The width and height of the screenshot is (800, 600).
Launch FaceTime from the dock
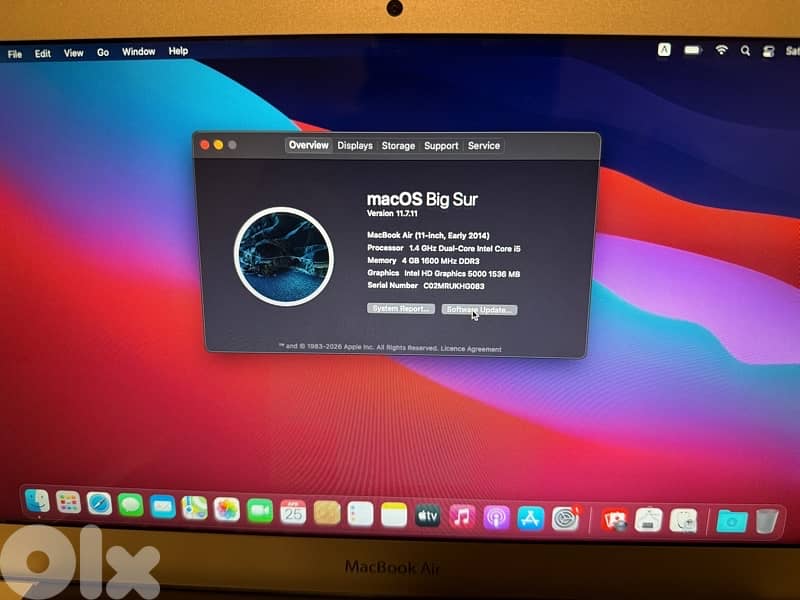260,511
